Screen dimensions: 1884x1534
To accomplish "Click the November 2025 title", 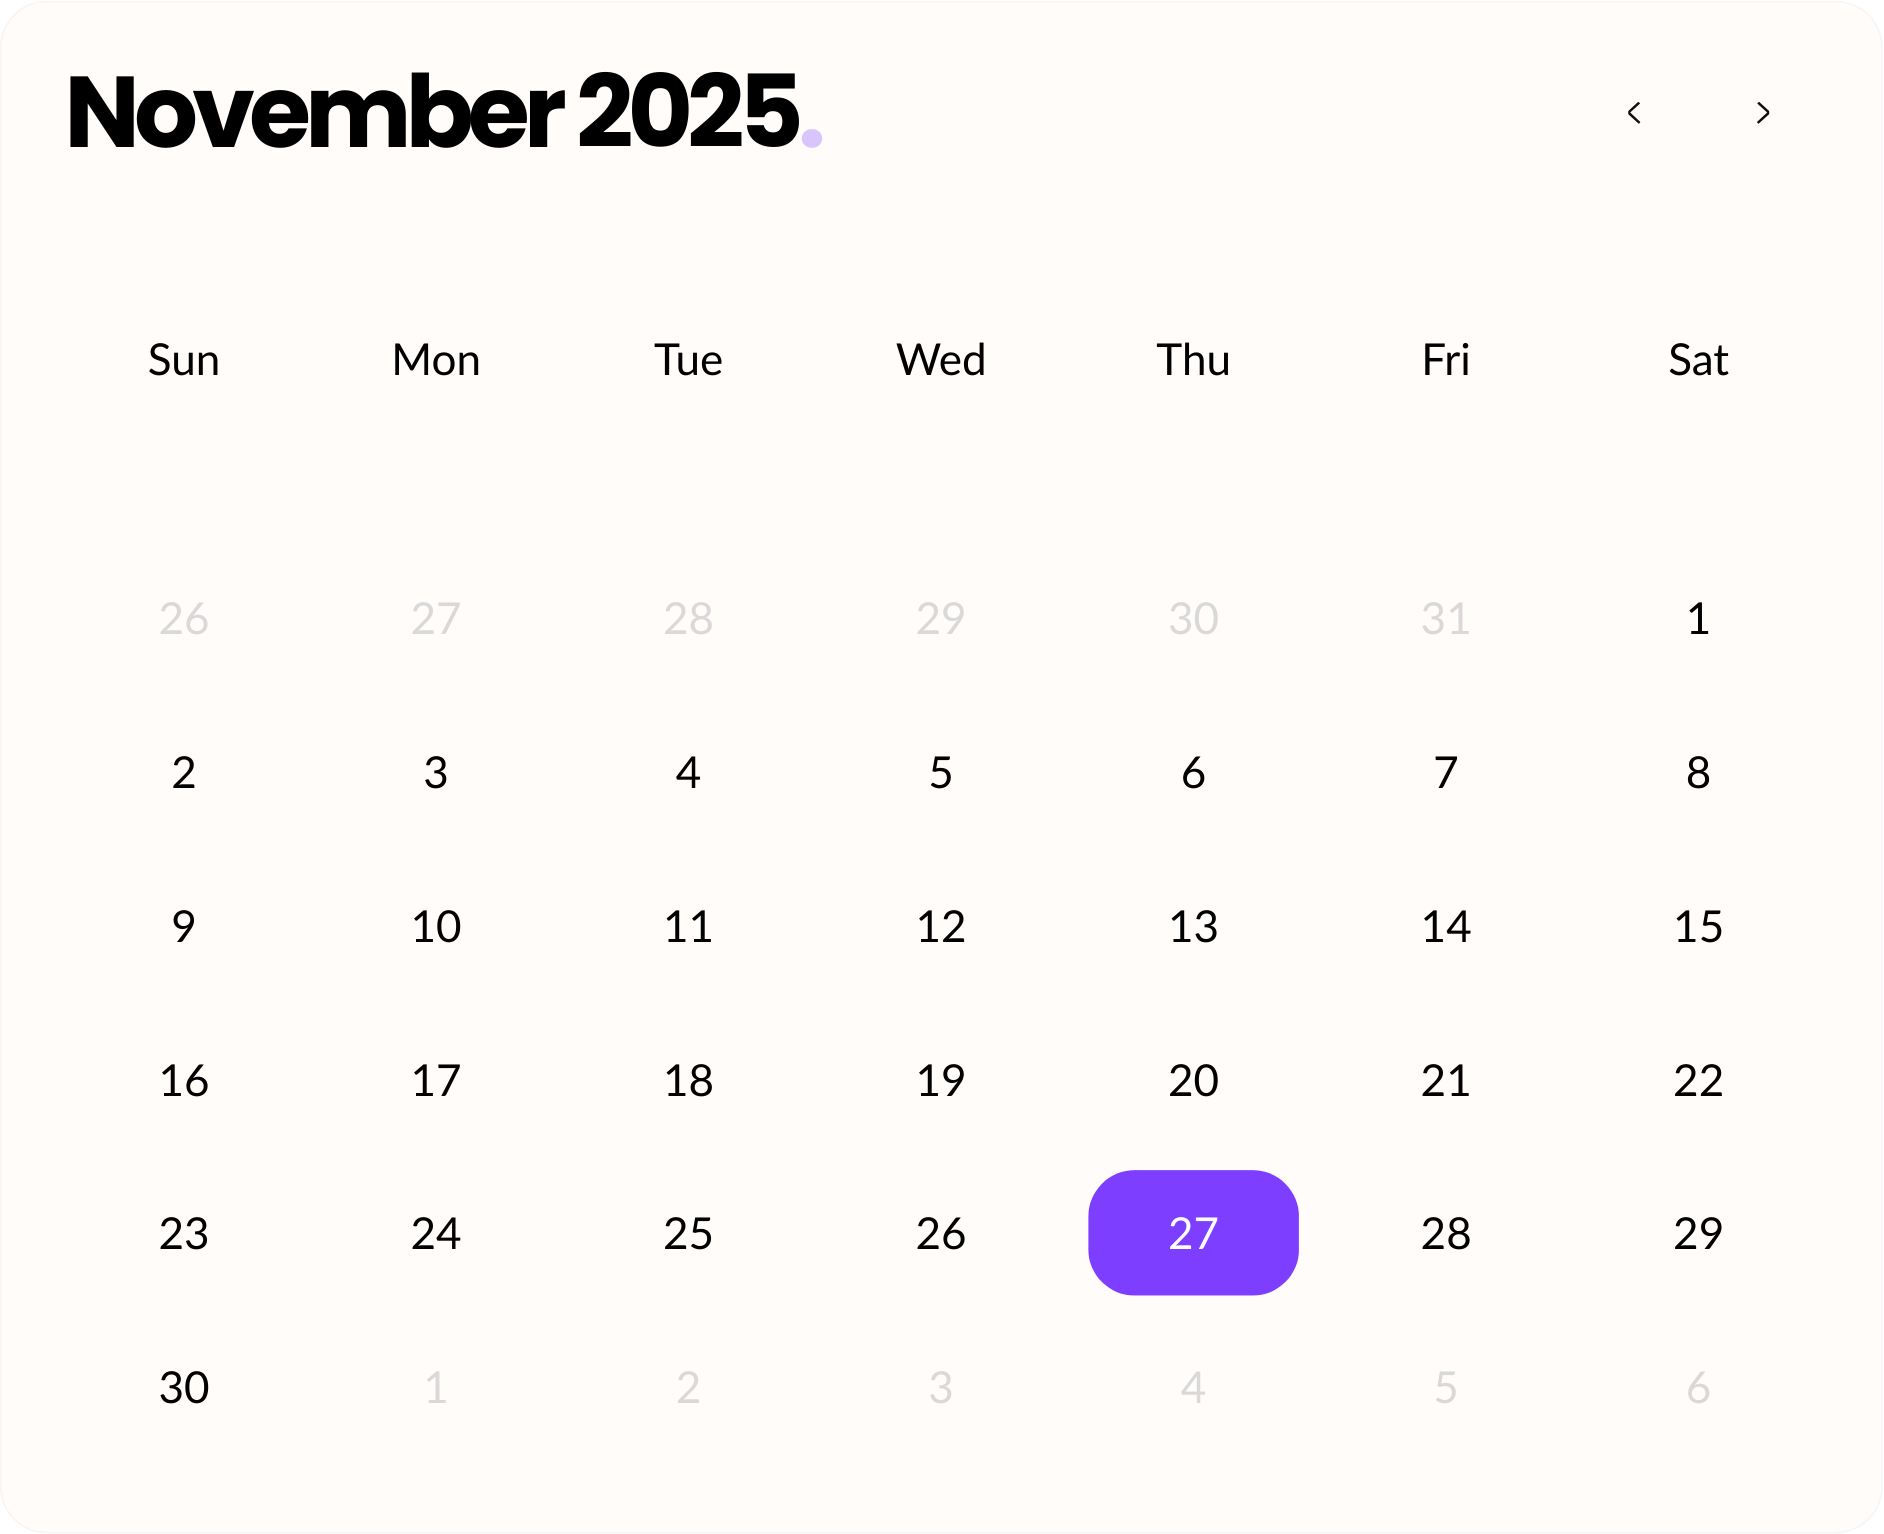I will point(433,112).
